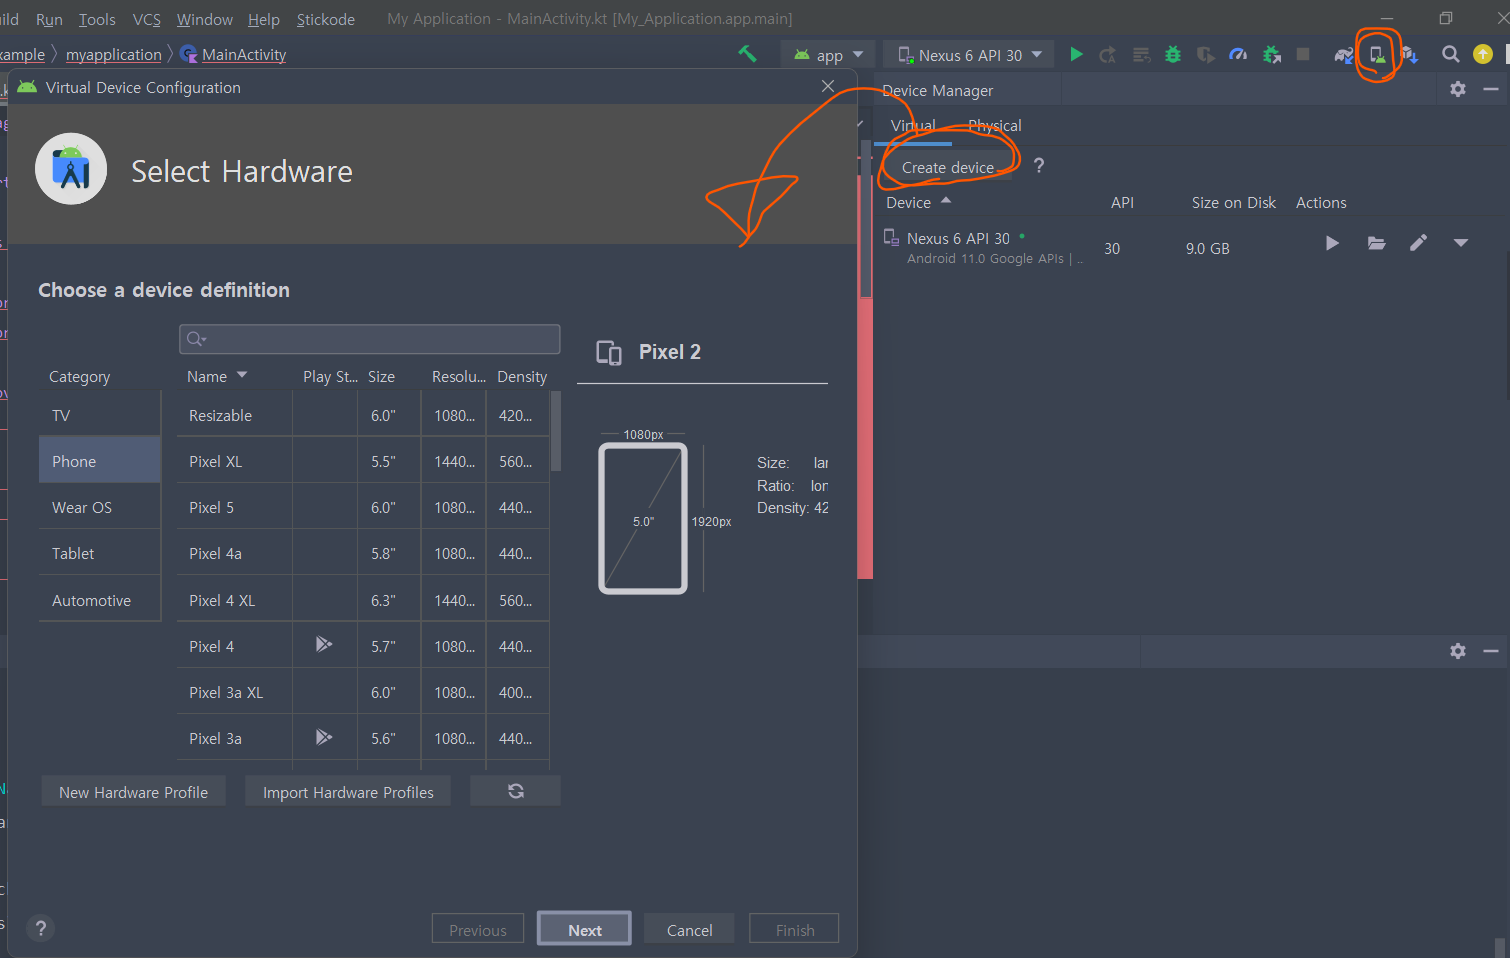
Task: Open the profiler gauge icon
Action: [1238, 55]
